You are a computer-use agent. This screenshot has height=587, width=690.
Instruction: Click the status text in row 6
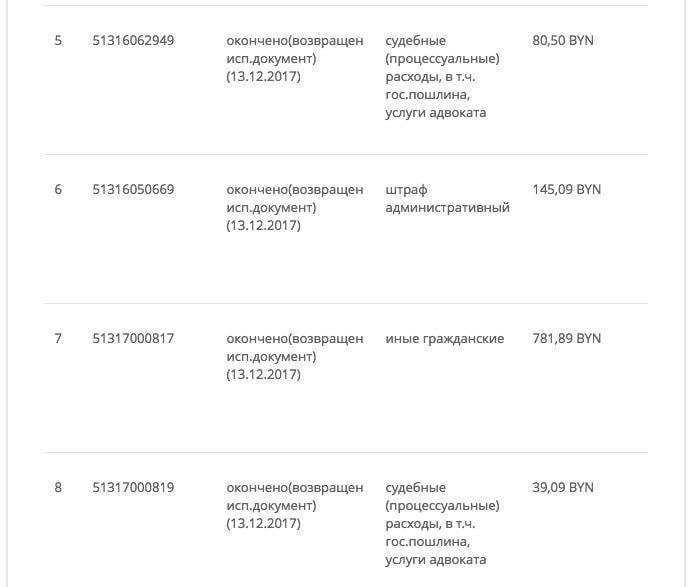click(294, 207)
